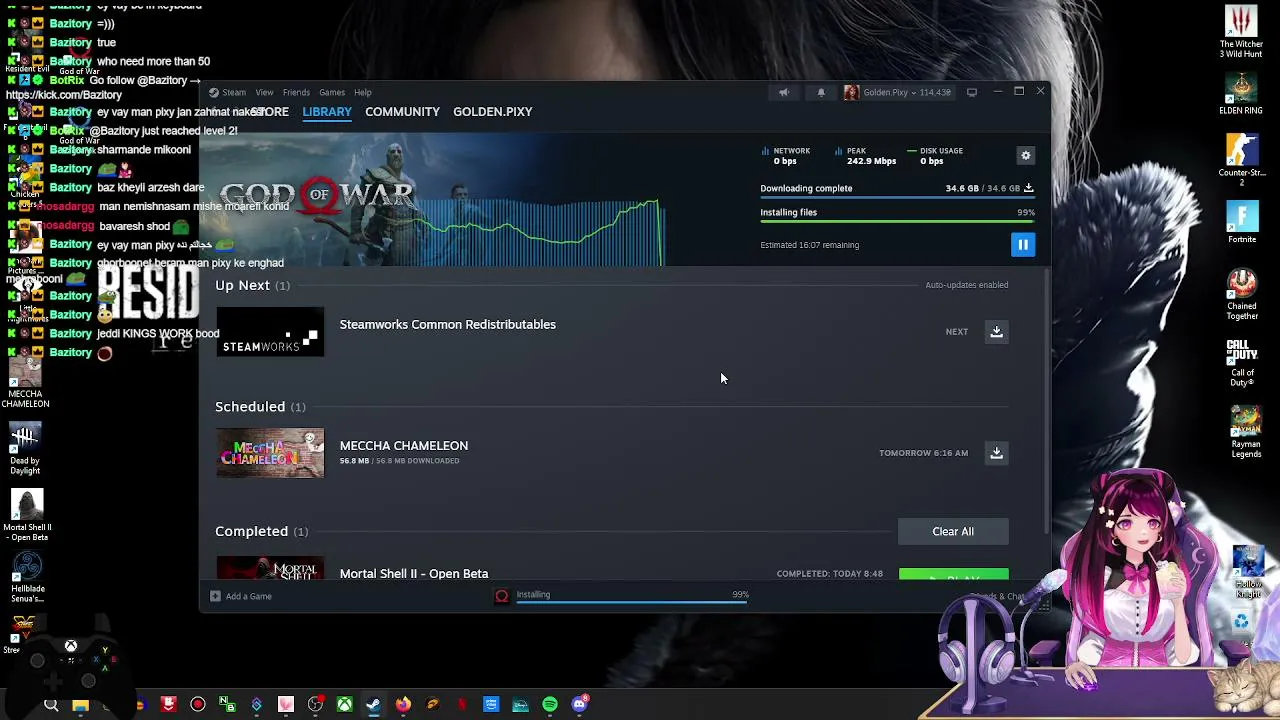Open the View menu
The height and width of the screenshot is (720, 1280).
(264, 92)
